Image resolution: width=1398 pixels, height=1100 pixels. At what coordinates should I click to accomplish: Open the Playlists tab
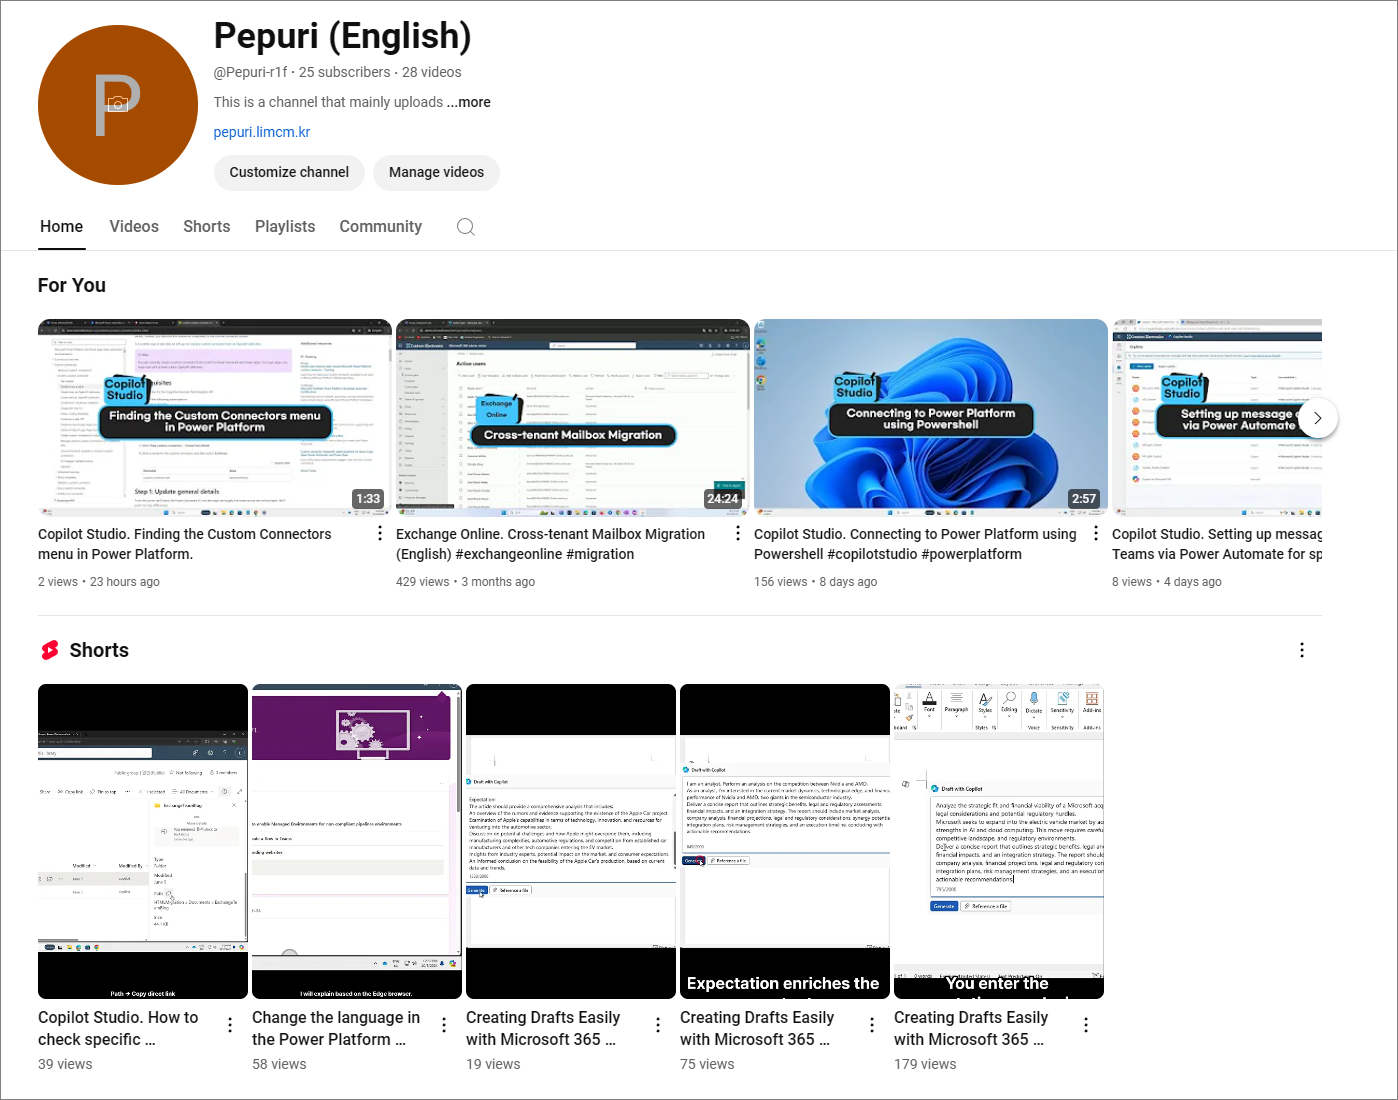pos(285,227)
